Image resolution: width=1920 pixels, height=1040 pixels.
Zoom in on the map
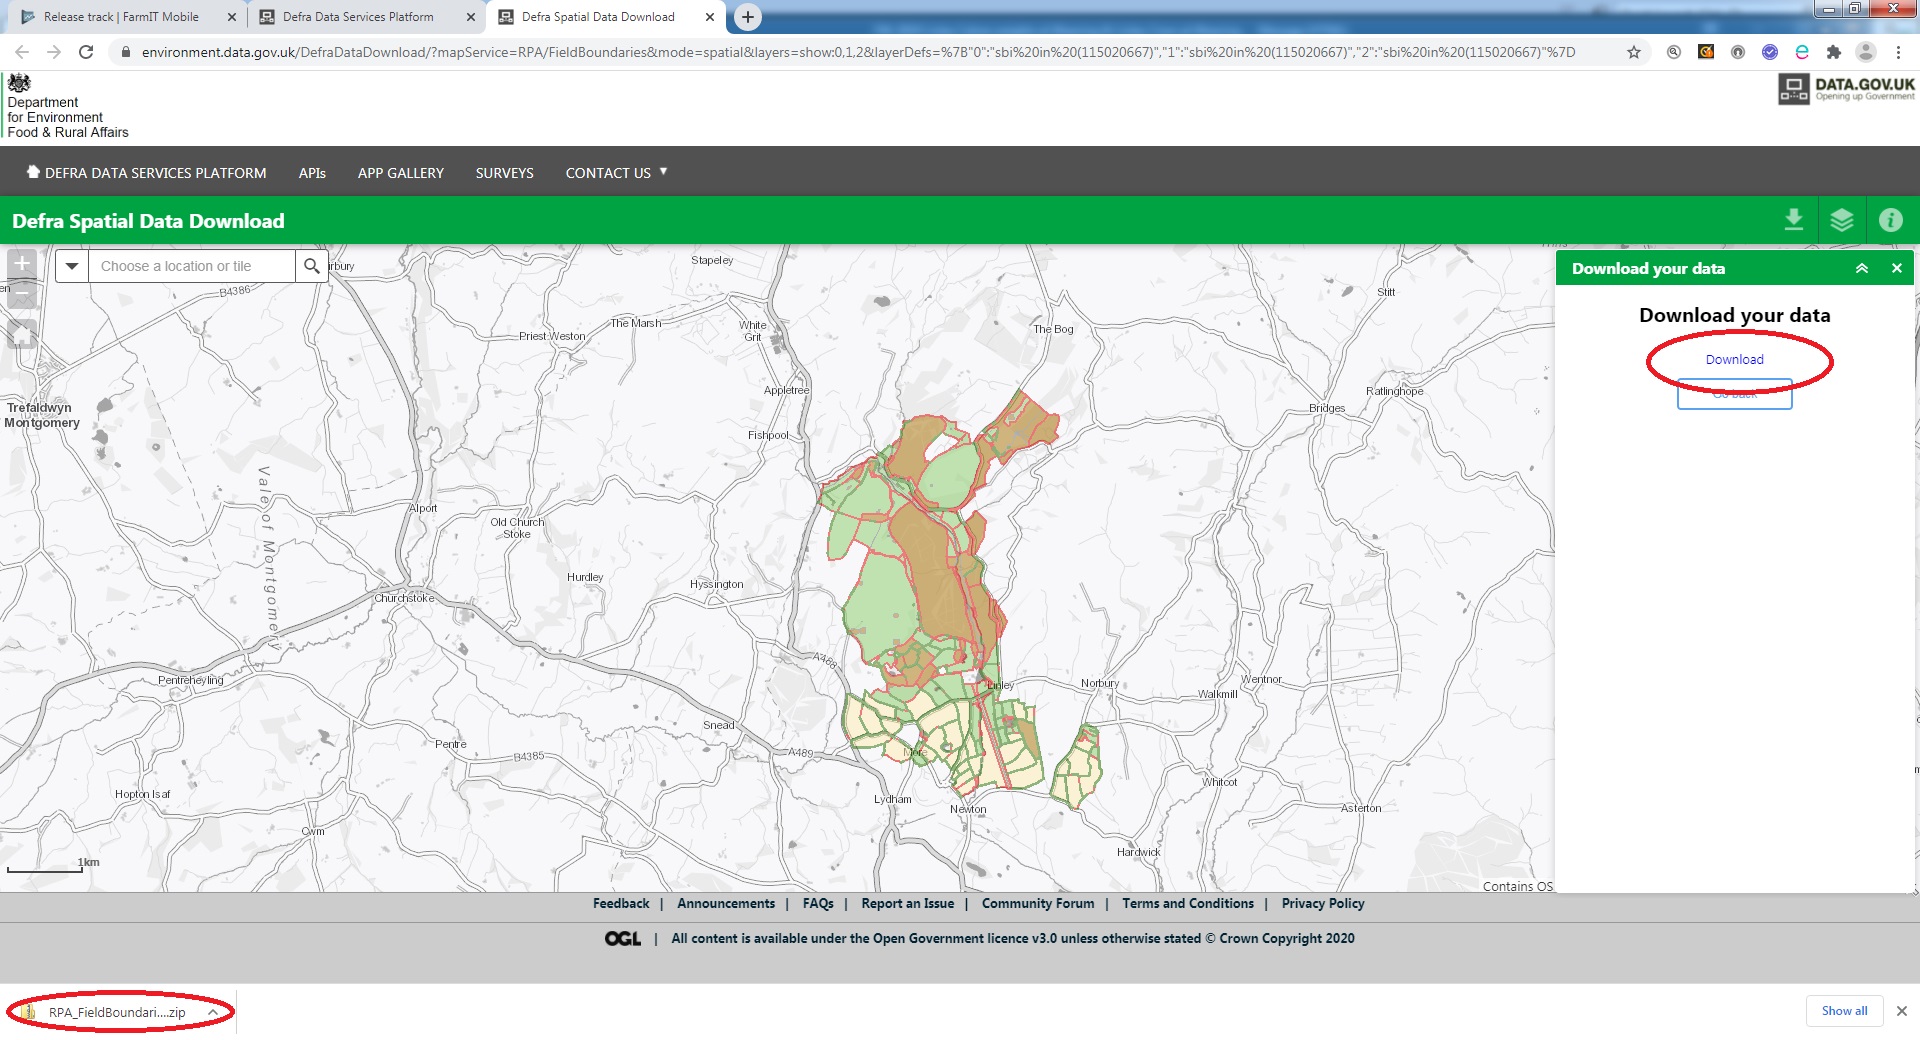(x=22, y=264)
